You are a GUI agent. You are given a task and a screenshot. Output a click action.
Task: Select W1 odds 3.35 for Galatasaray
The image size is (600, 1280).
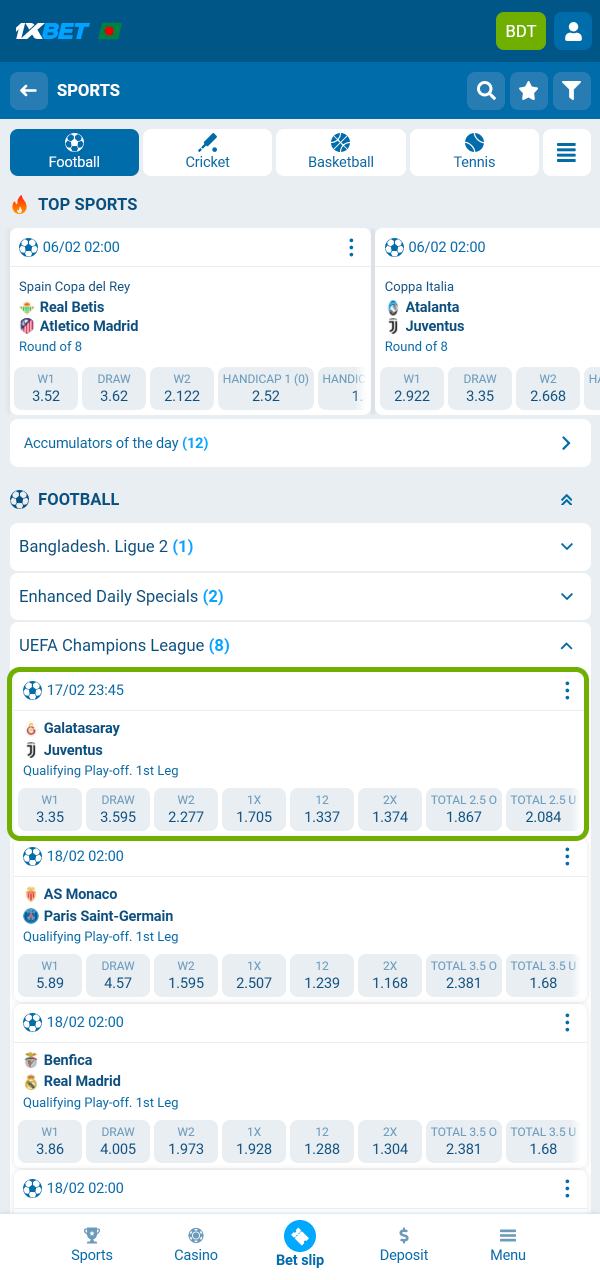click(x=49, y=809)
